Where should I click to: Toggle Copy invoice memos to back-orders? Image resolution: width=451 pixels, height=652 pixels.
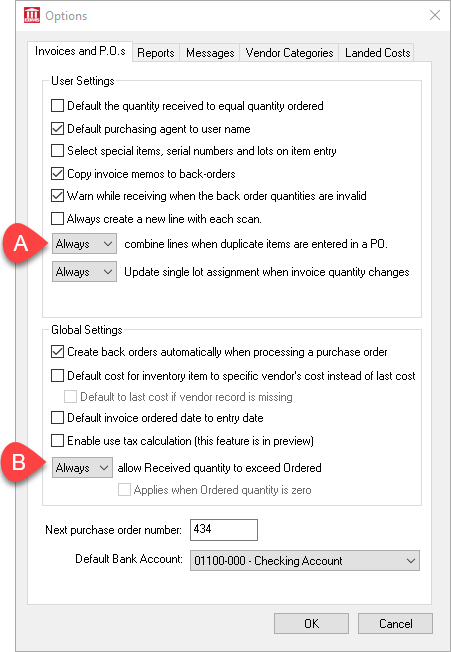57,173
